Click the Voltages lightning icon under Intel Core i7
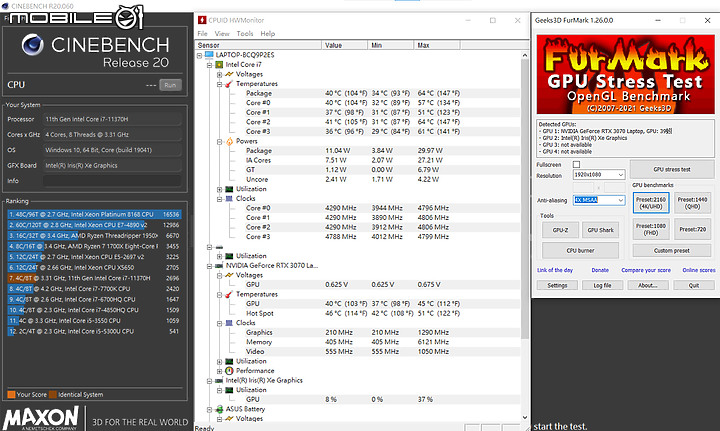Screen dimensions: 720x431 click(x=229, y=74)
